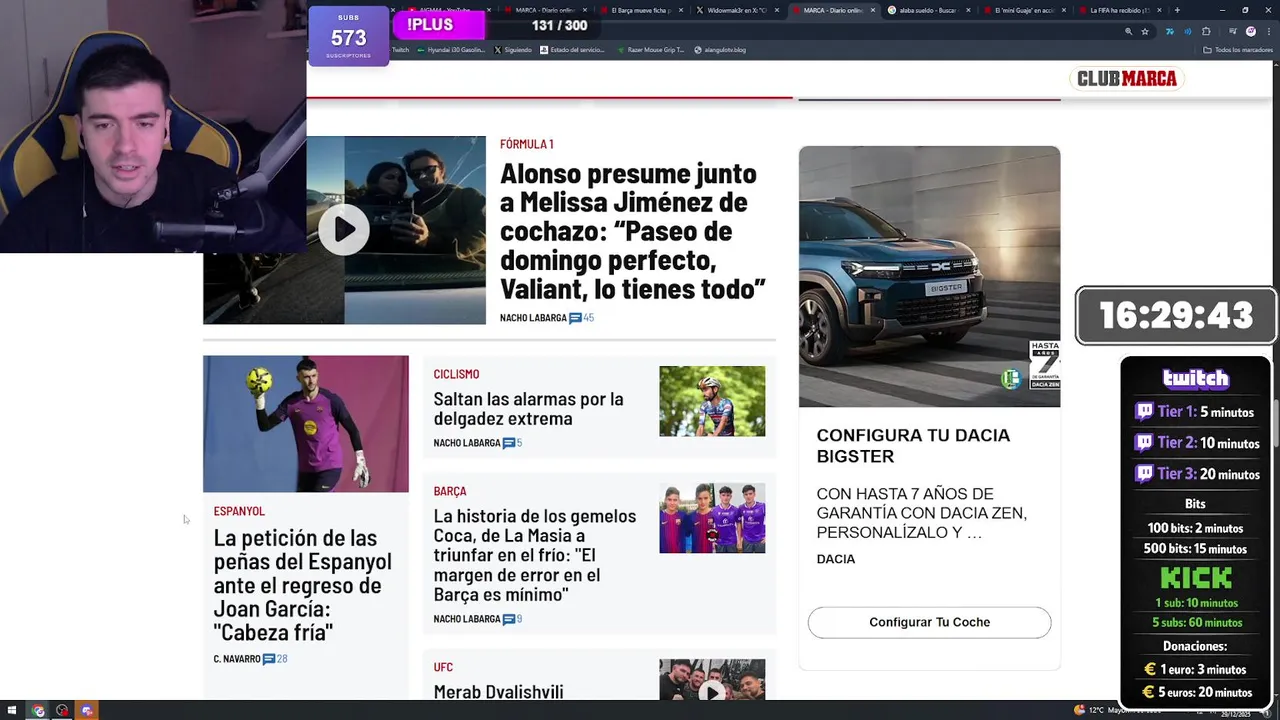Open the CICLISMO section label
Image resolution: width=1280 pixels, height=720 pixels.
[x=456, y=374]
